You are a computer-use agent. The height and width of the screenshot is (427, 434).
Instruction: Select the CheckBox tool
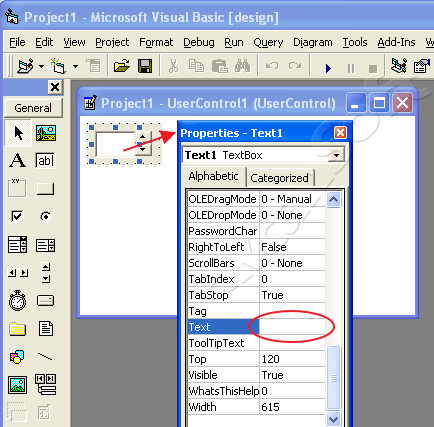coord(17,216)
